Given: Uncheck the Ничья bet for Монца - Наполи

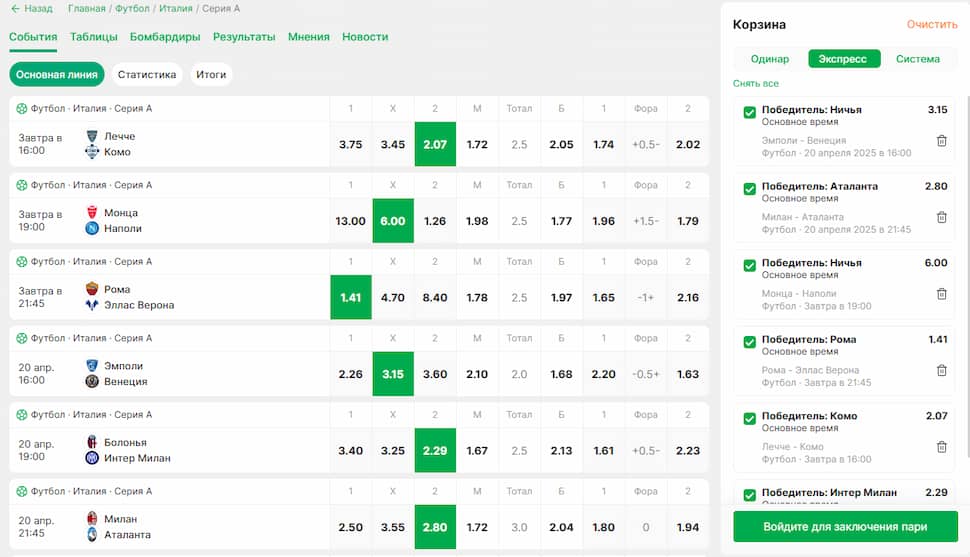Looking at the screenshot, I should (x=749, y=266).
